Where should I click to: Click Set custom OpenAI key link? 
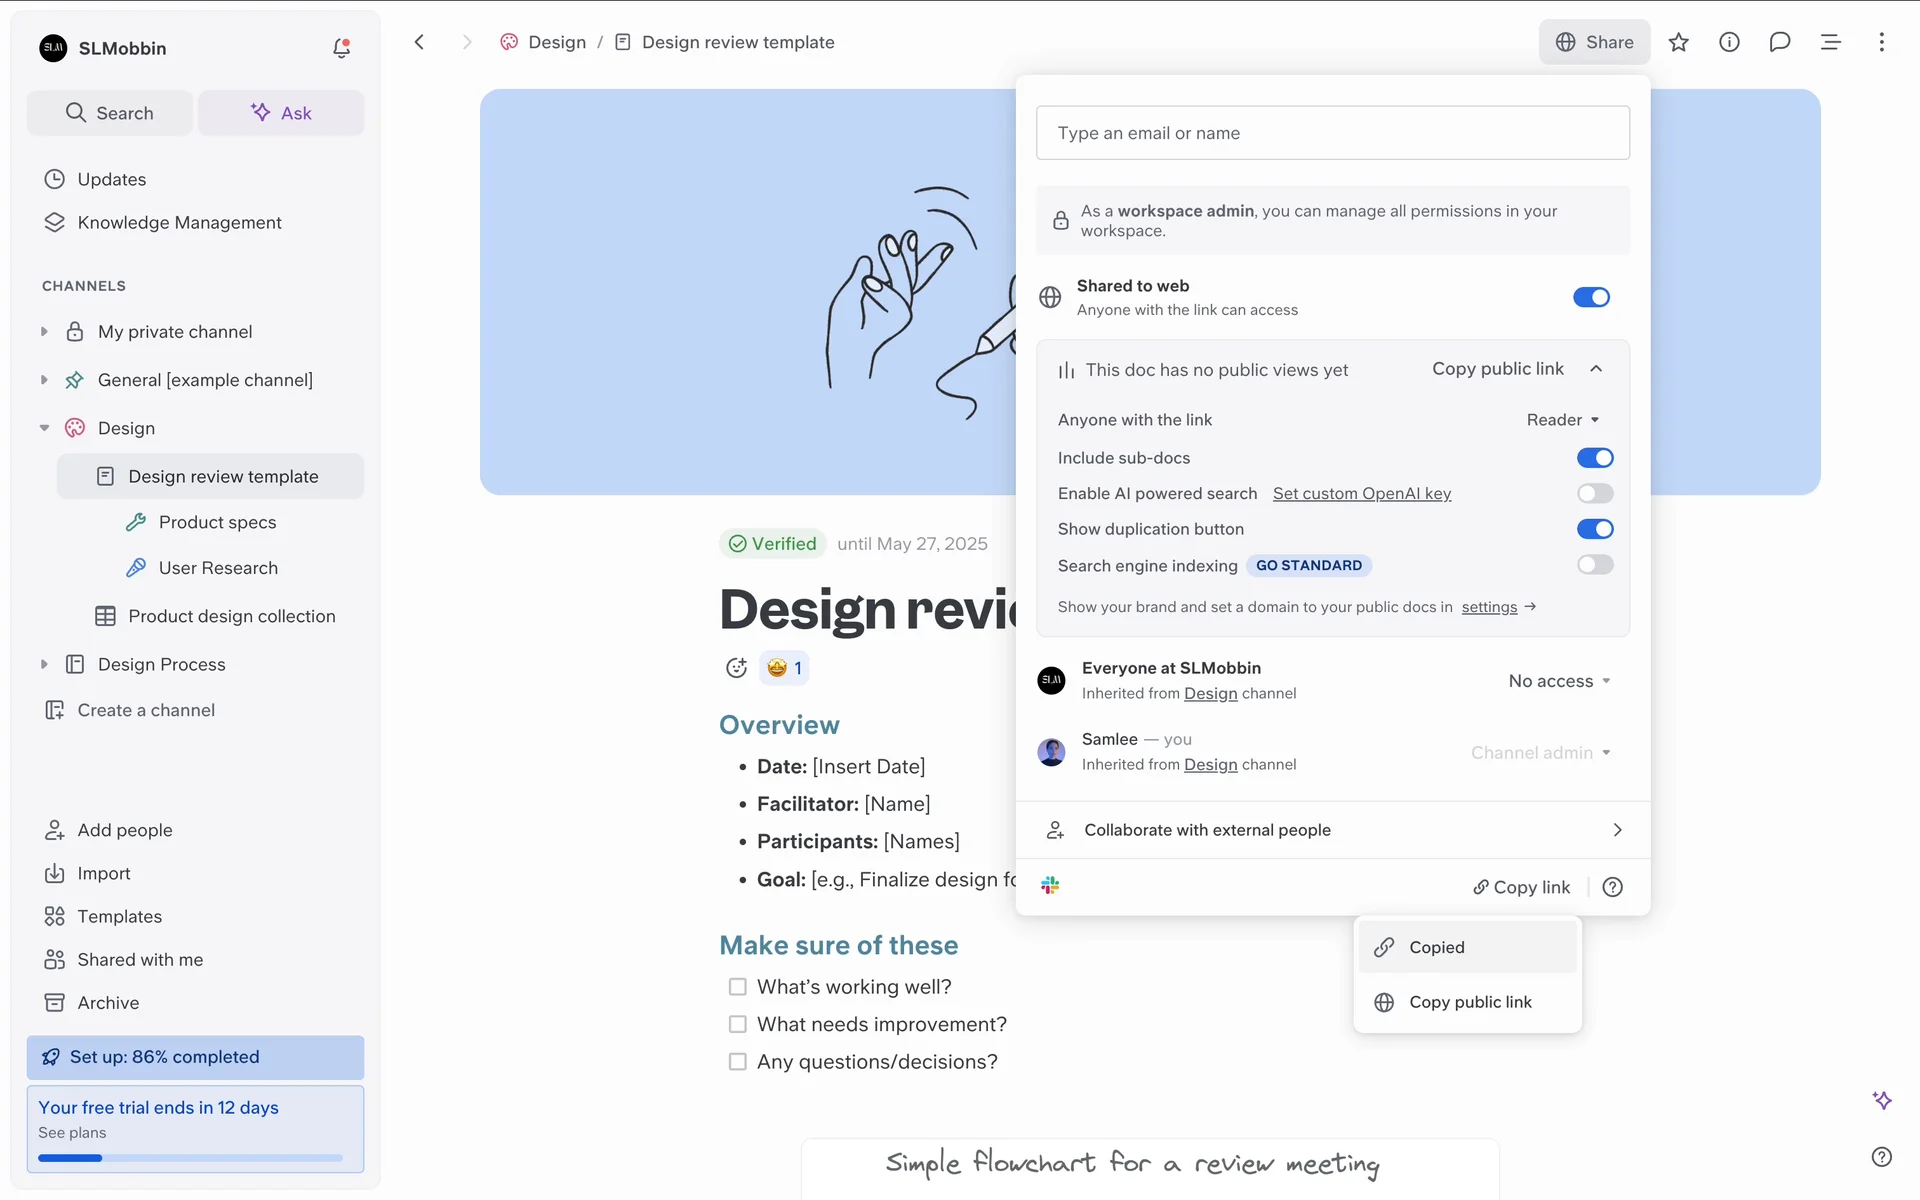coord(1361,493)
